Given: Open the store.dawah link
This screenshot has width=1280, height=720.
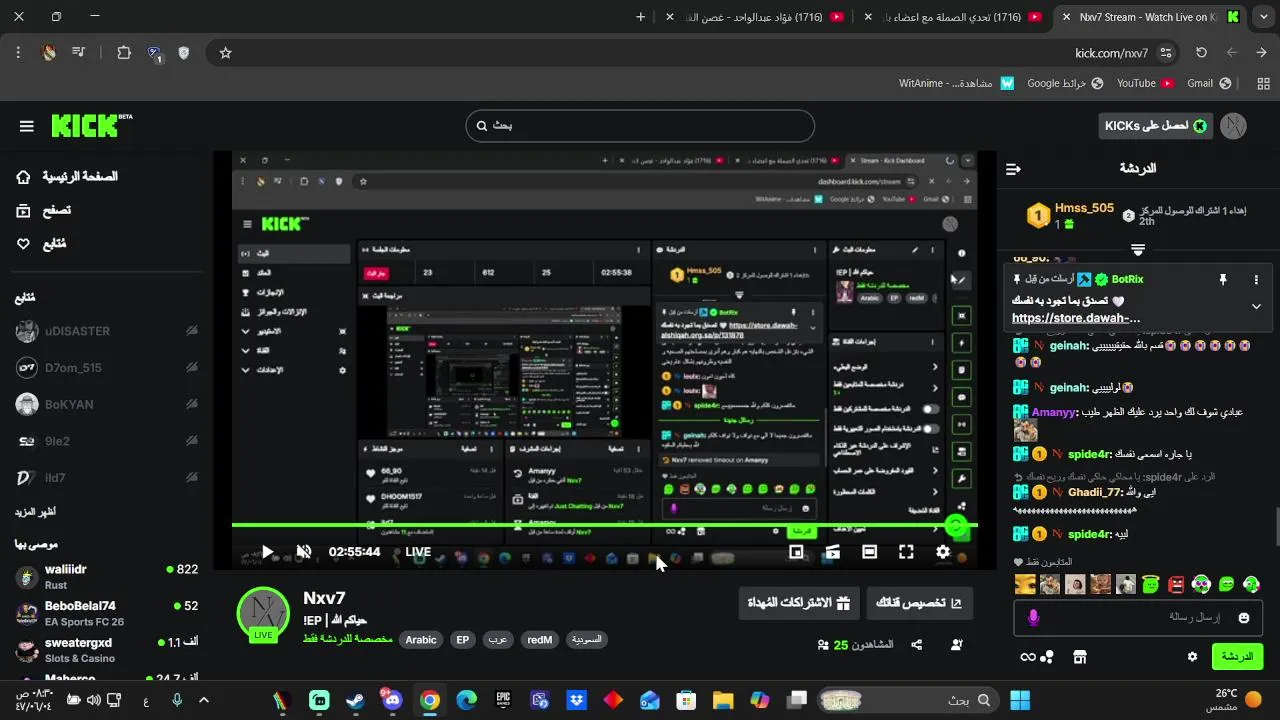Looking at the screenshot, I should 1076,318.
